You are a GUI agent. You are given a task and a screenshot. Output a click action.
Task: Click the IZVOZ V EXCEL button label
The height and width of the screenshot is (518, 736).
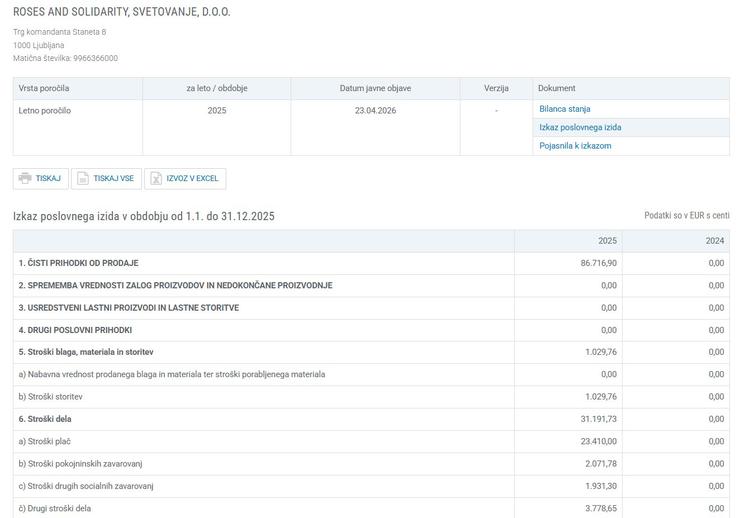tap(192, 178)
